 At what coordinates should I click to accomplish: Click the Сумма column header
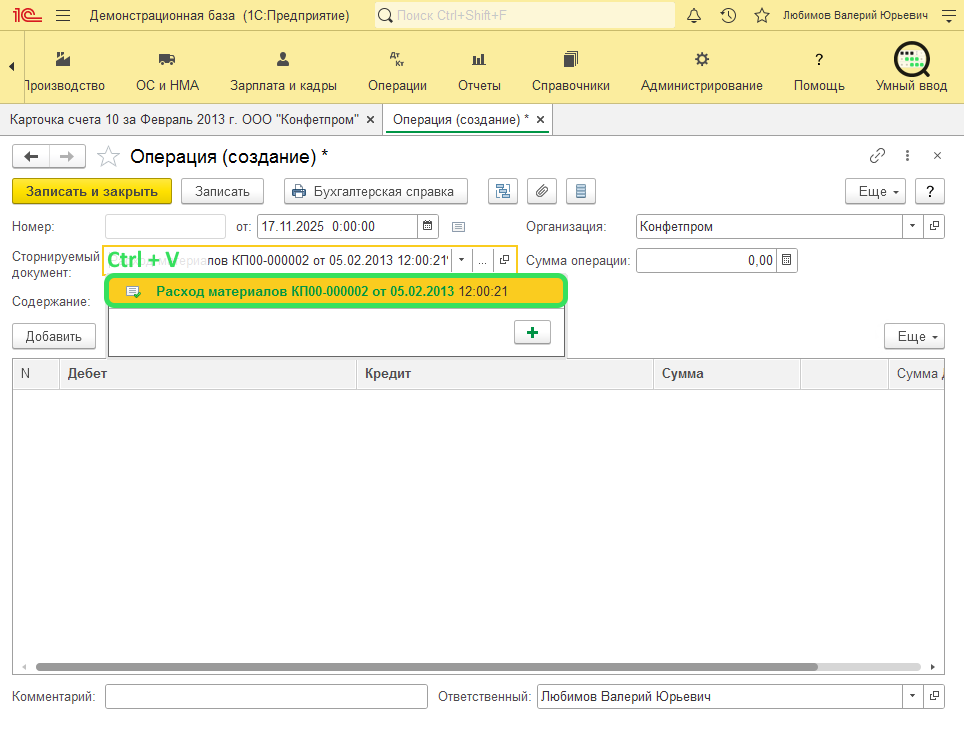[727, 374]
